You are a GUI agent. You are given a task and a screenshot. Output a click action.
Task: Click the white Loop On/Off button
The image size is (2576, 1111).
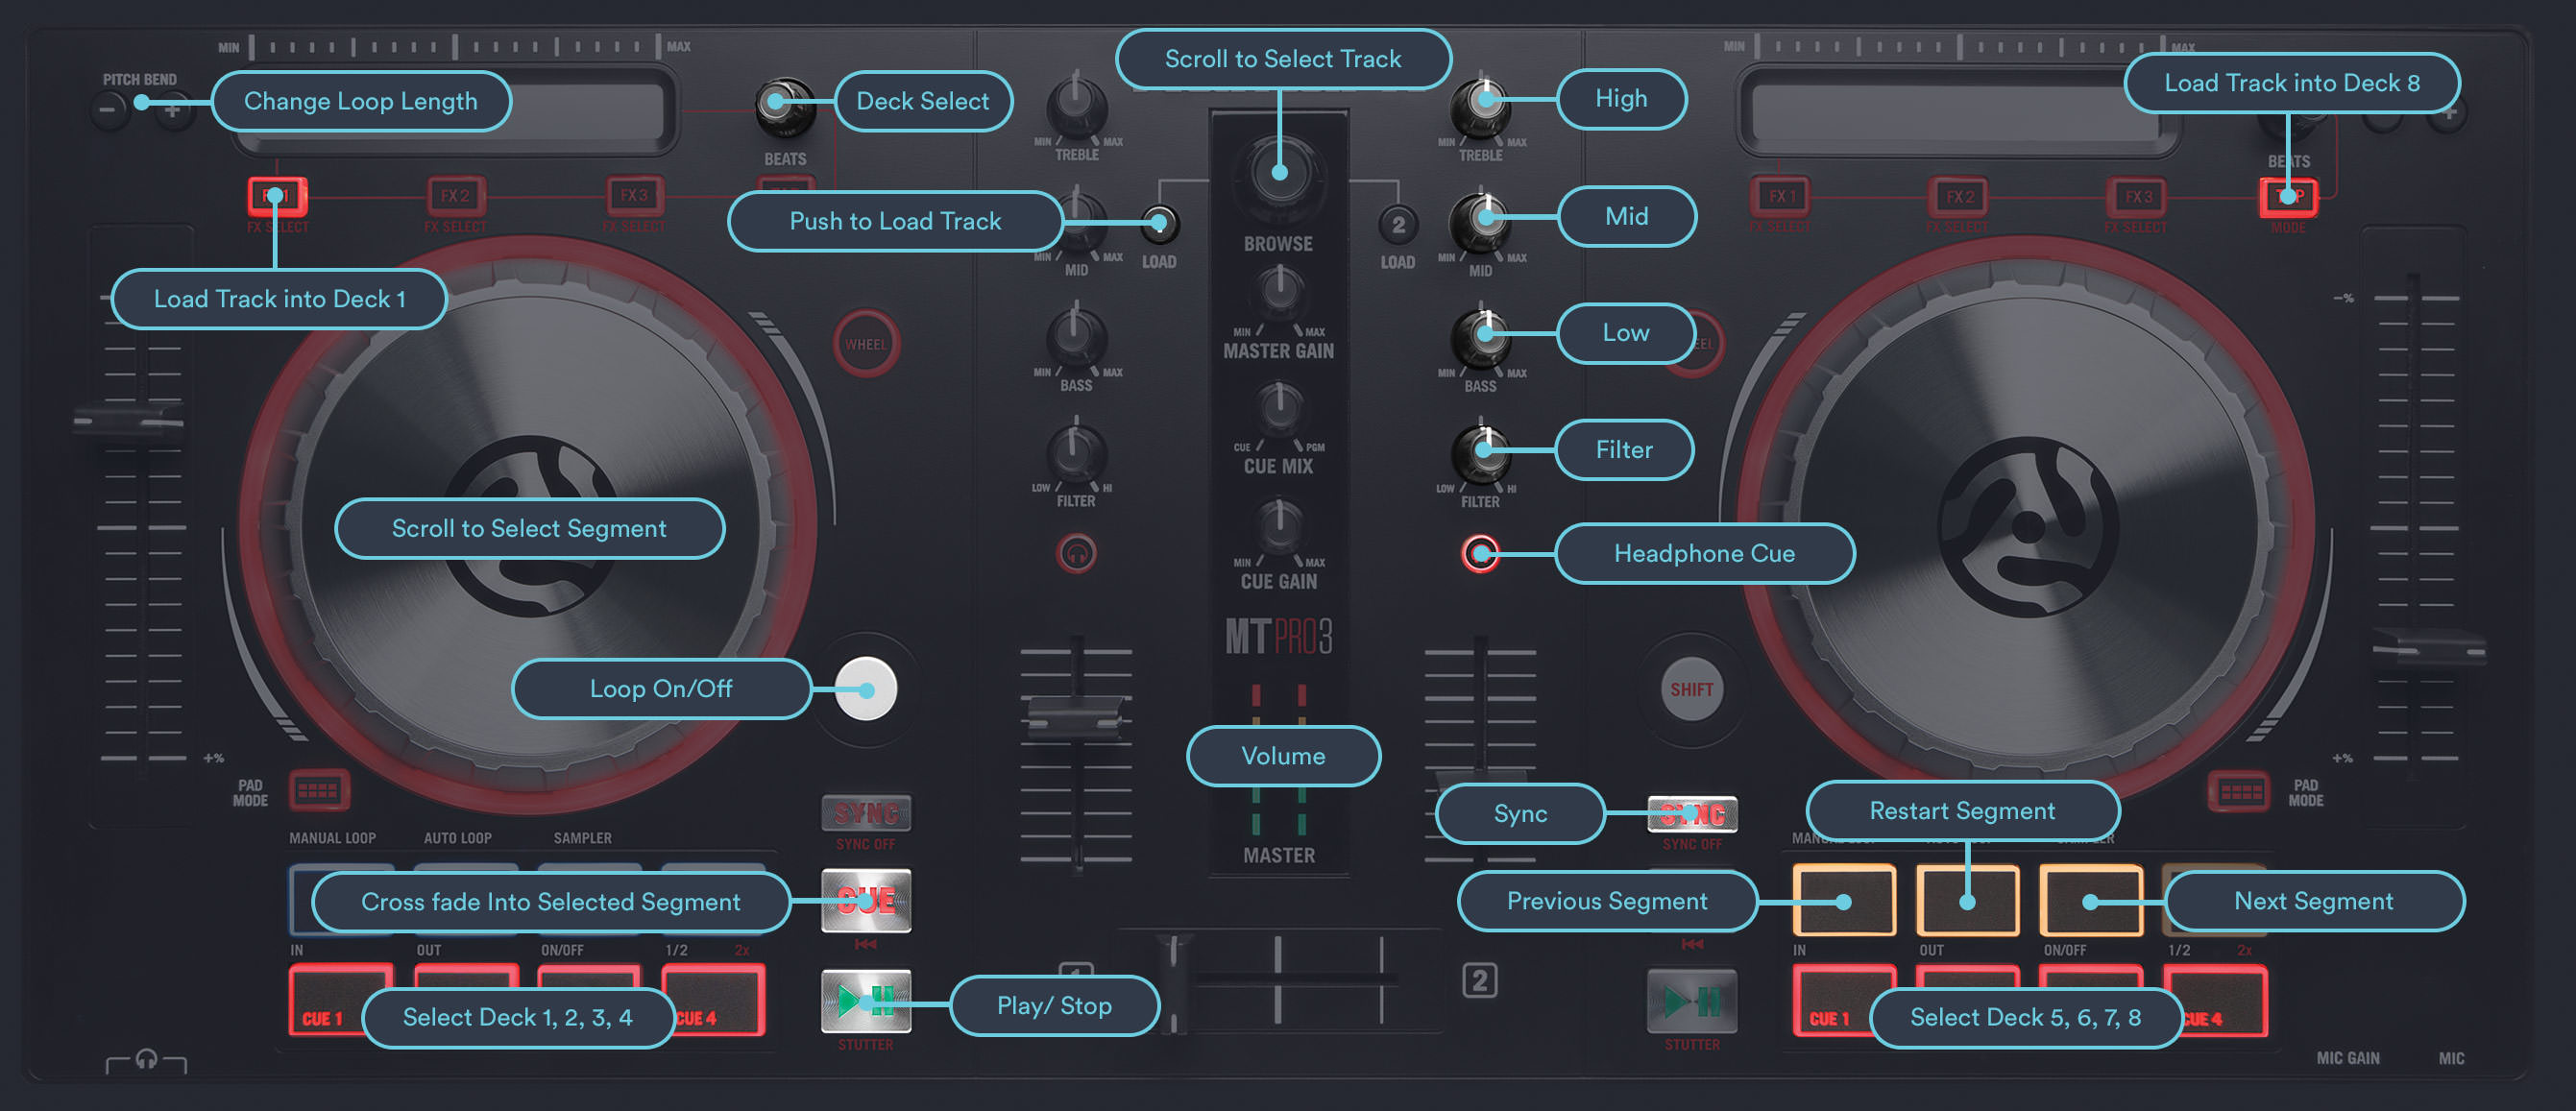[866, 689]
